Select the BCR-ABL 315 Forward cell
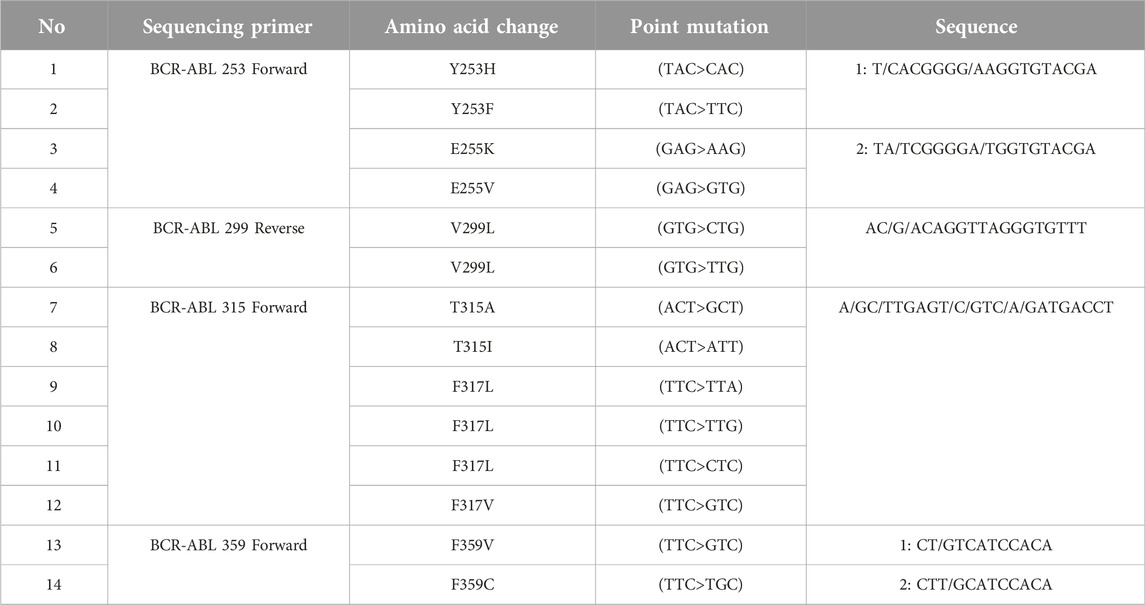Screen dimensions: 1145x605 [x=228, y=406]
